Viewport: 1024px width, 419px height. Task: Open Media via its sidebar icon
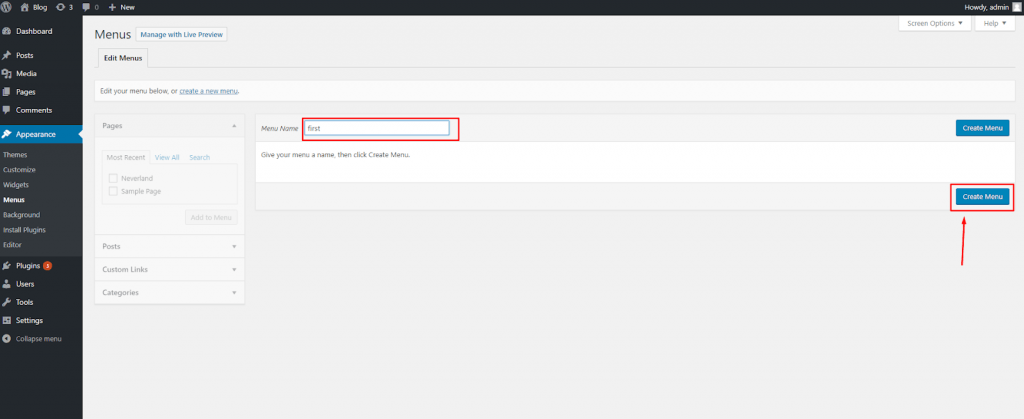point(7,73)
